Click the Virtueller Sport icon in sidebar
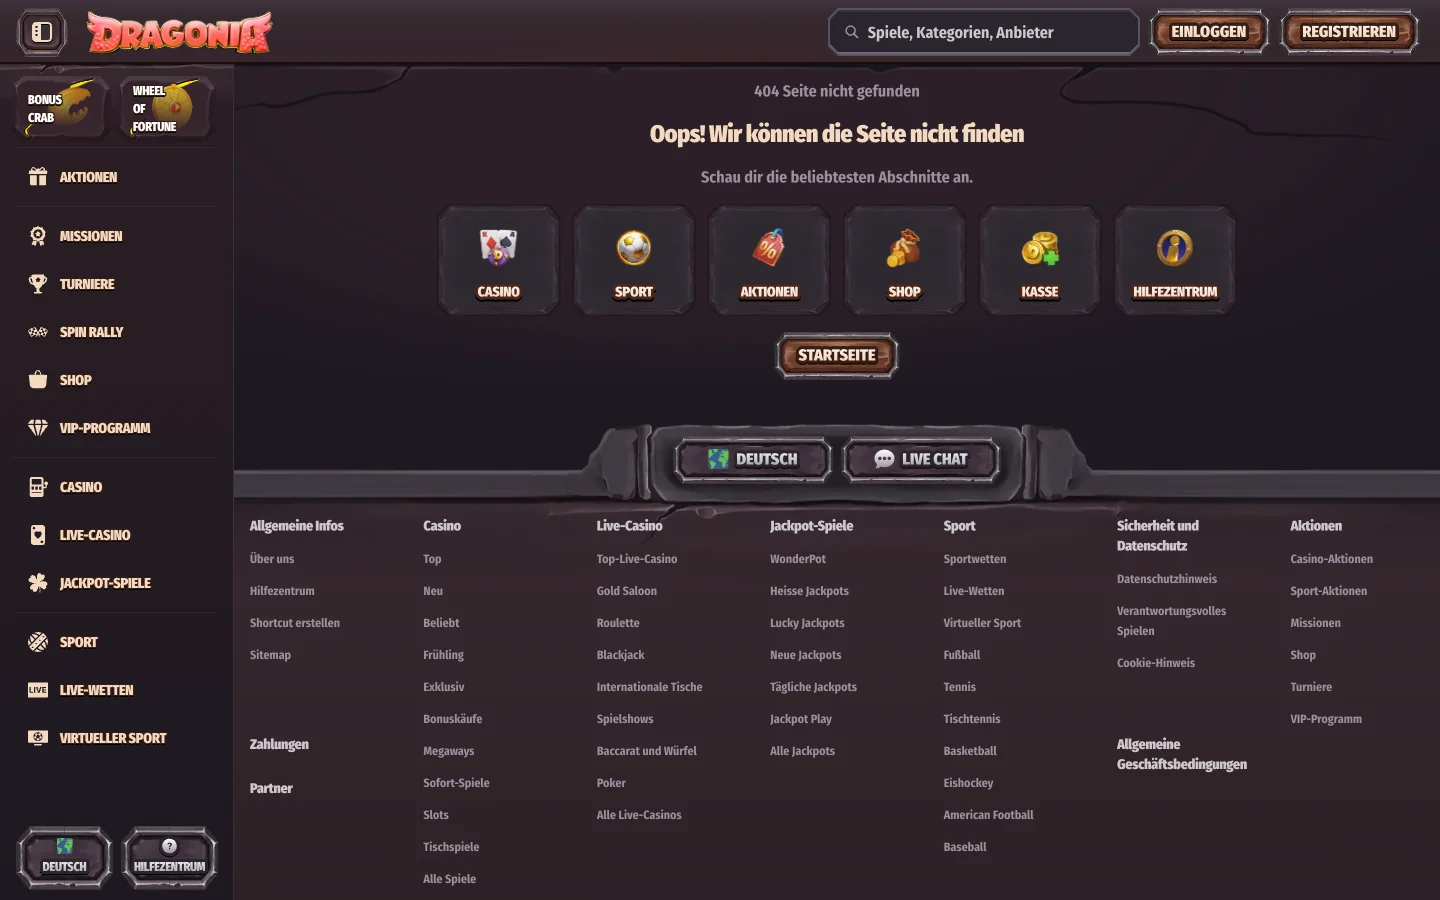The image size is (1440, 900). coord(38,738)
